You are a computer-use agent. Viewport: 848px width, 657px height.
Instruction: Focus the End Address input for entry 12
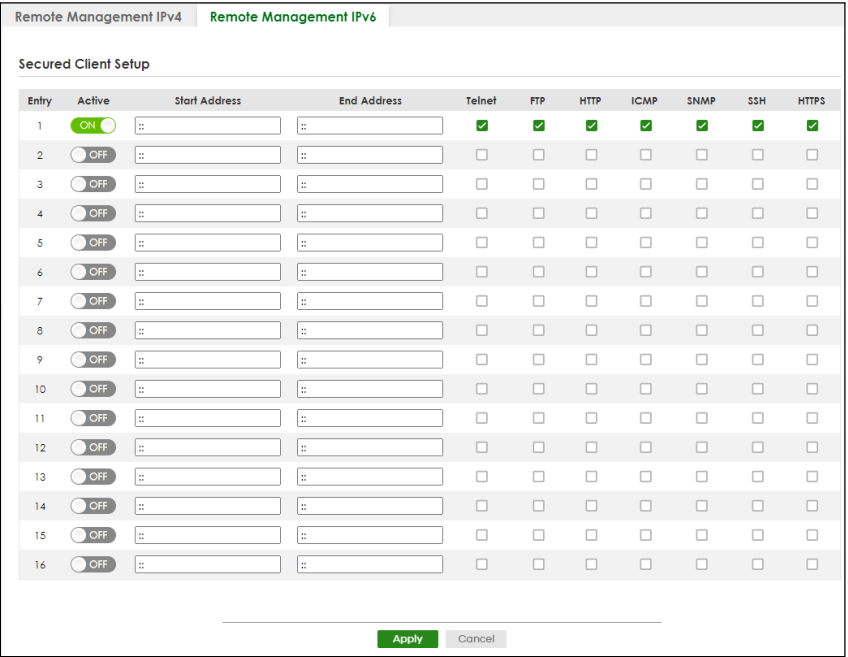[x=370, y=447]
